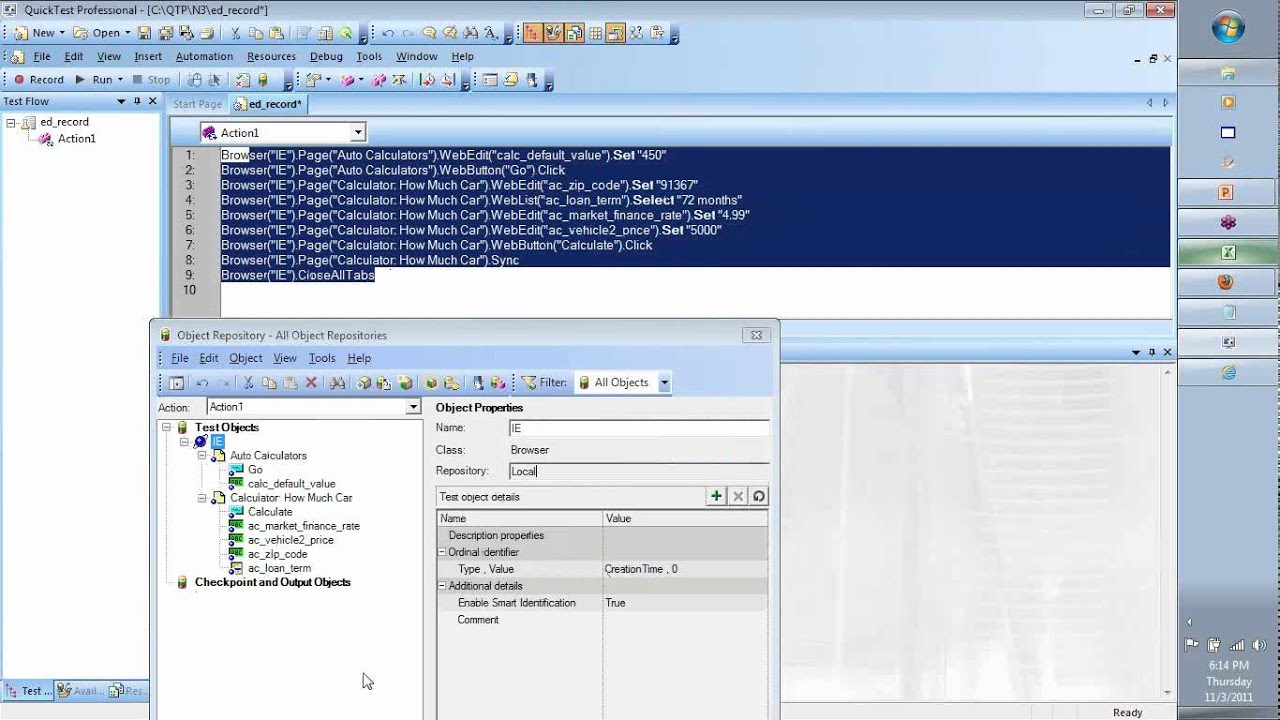
Task: Click the green plus add-property icon
Action: coord(716,496)
